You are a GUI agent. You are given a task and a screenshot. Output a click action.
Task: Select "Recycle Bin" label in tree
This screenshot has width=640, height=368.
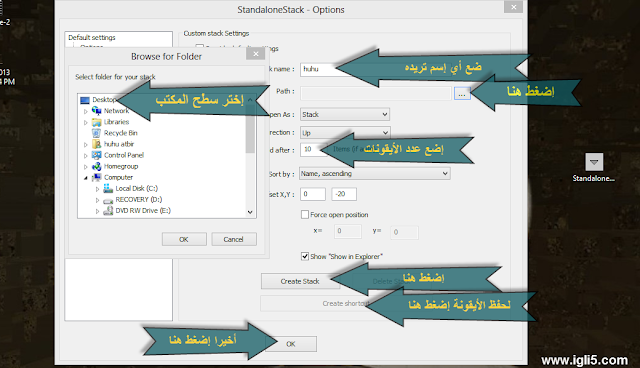(x=120, y=133)
